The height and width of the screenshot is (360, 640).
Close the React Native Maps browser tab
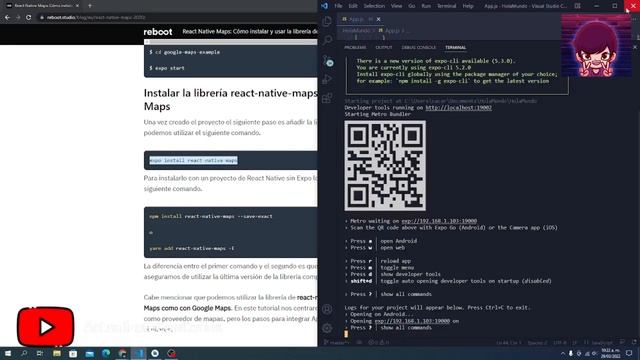coord(77,6)
